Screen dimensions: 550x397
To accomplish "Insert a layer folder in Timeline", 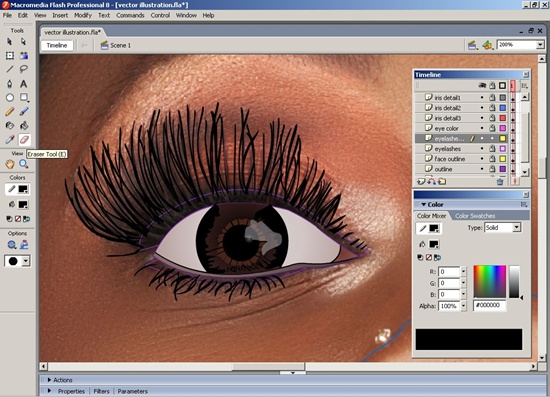I will 442,181.
